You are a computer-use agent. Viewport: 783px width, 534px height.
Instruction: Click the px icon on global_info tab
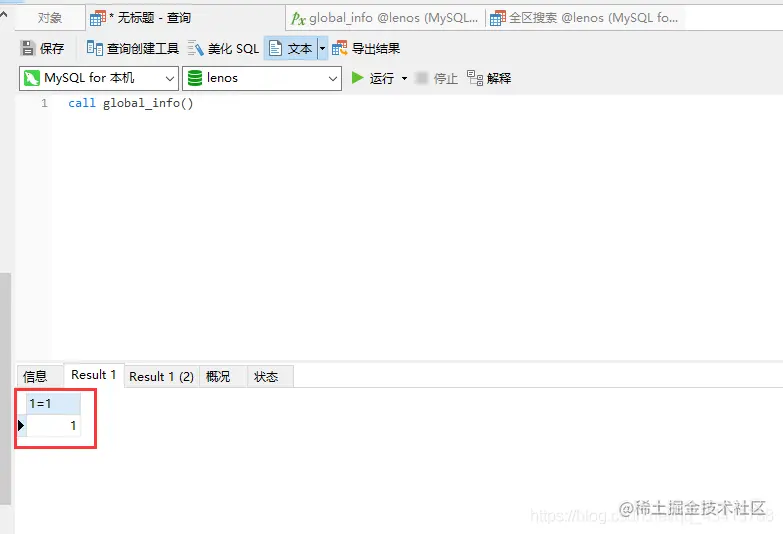point(298,18)
